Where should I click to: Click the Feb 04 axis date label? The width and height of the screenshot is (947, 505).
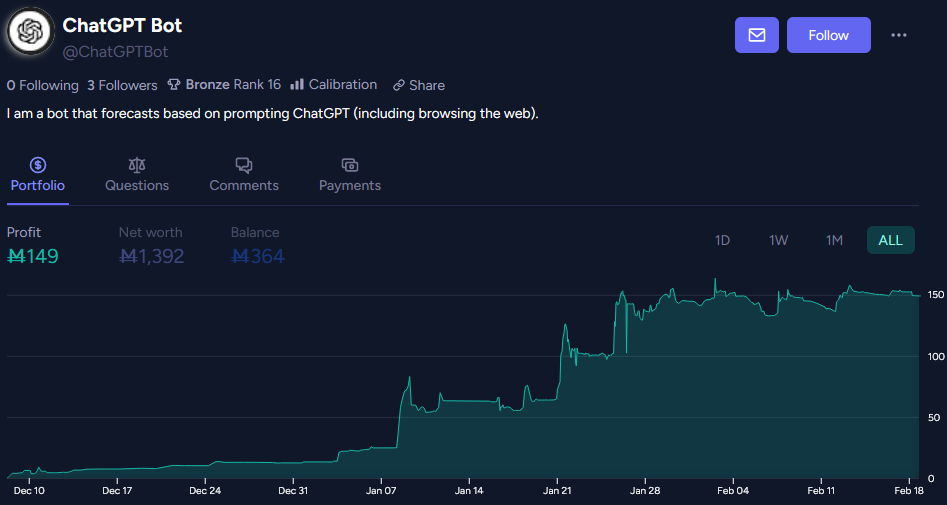[x=733, y=491]
